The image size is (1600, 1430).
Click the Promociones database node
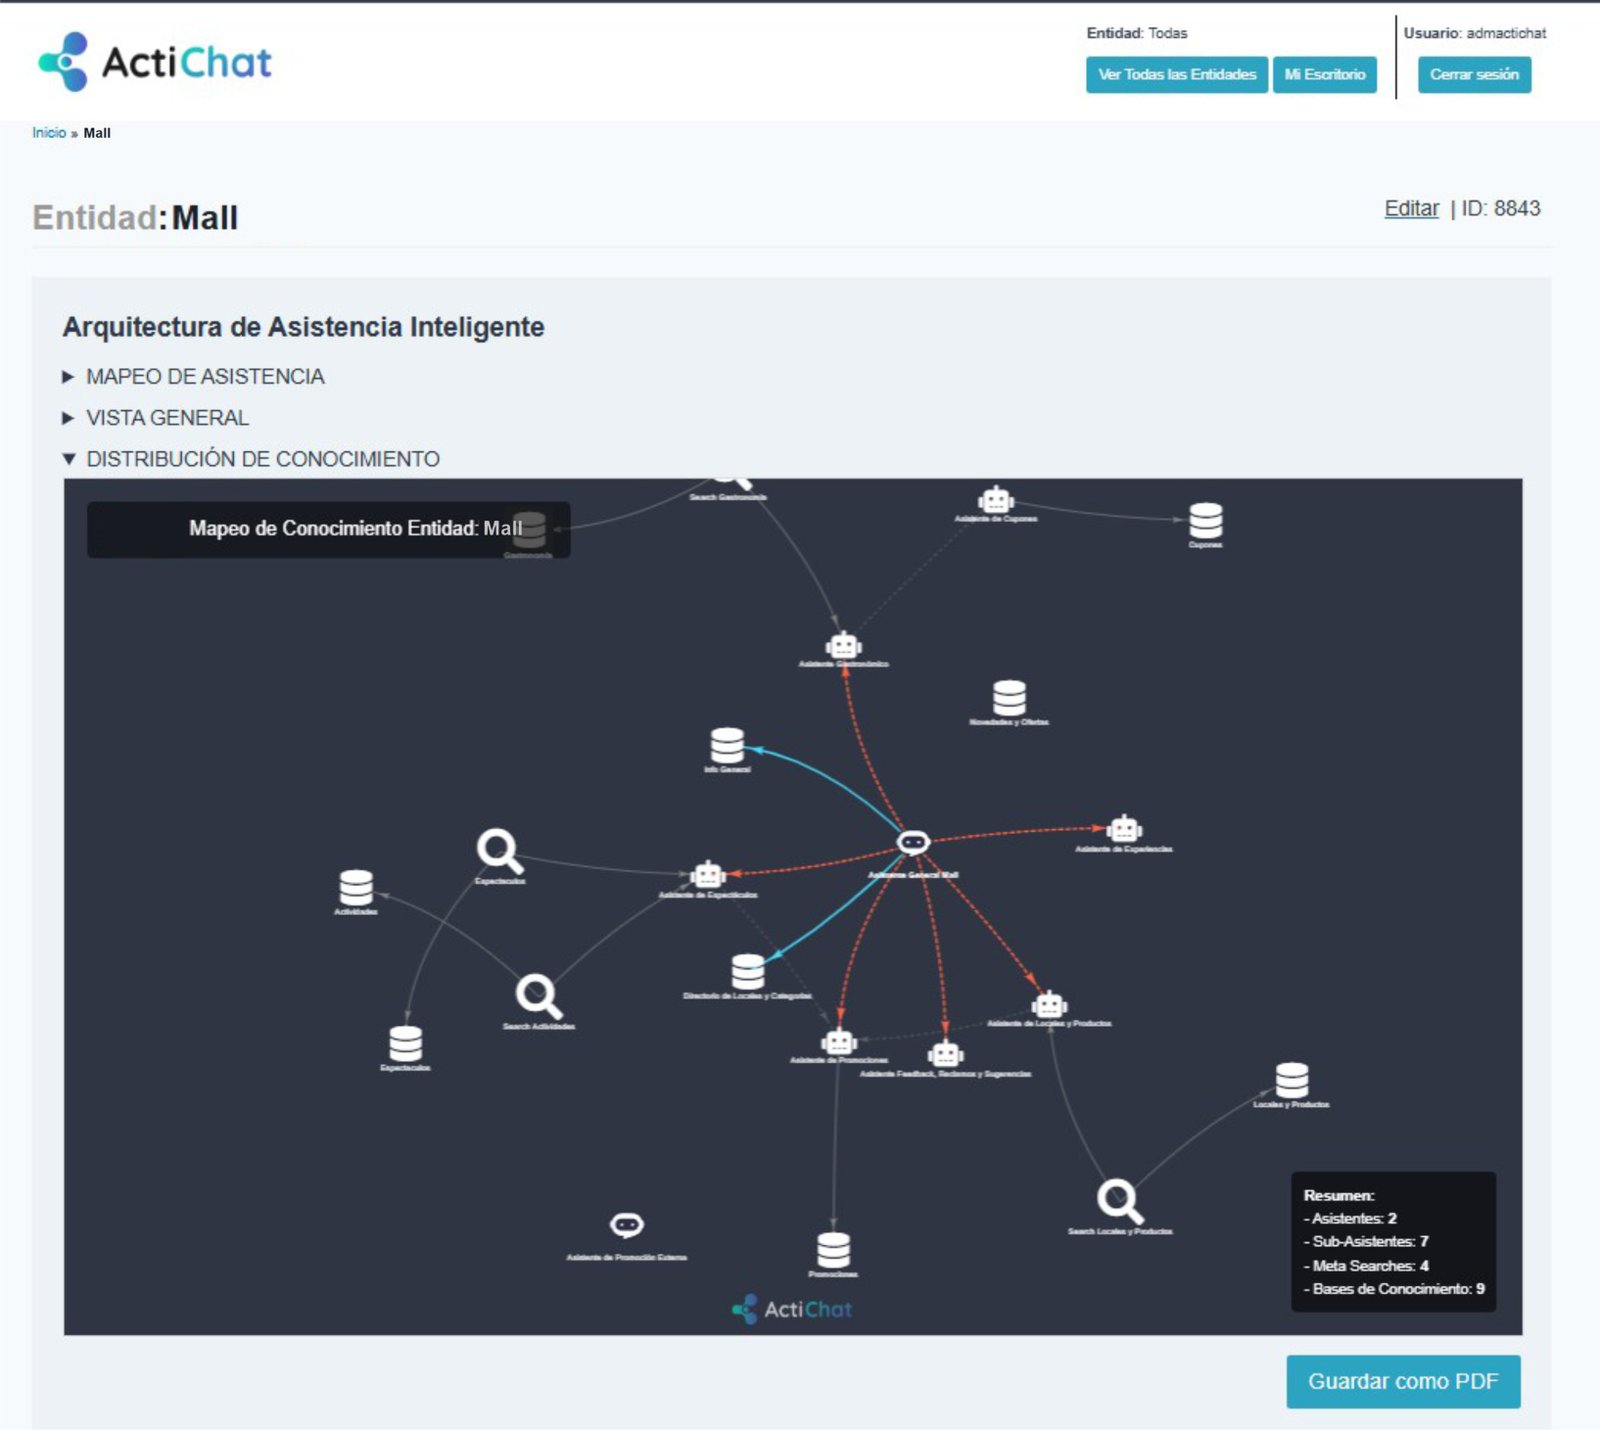click(x=833, y=1250)
